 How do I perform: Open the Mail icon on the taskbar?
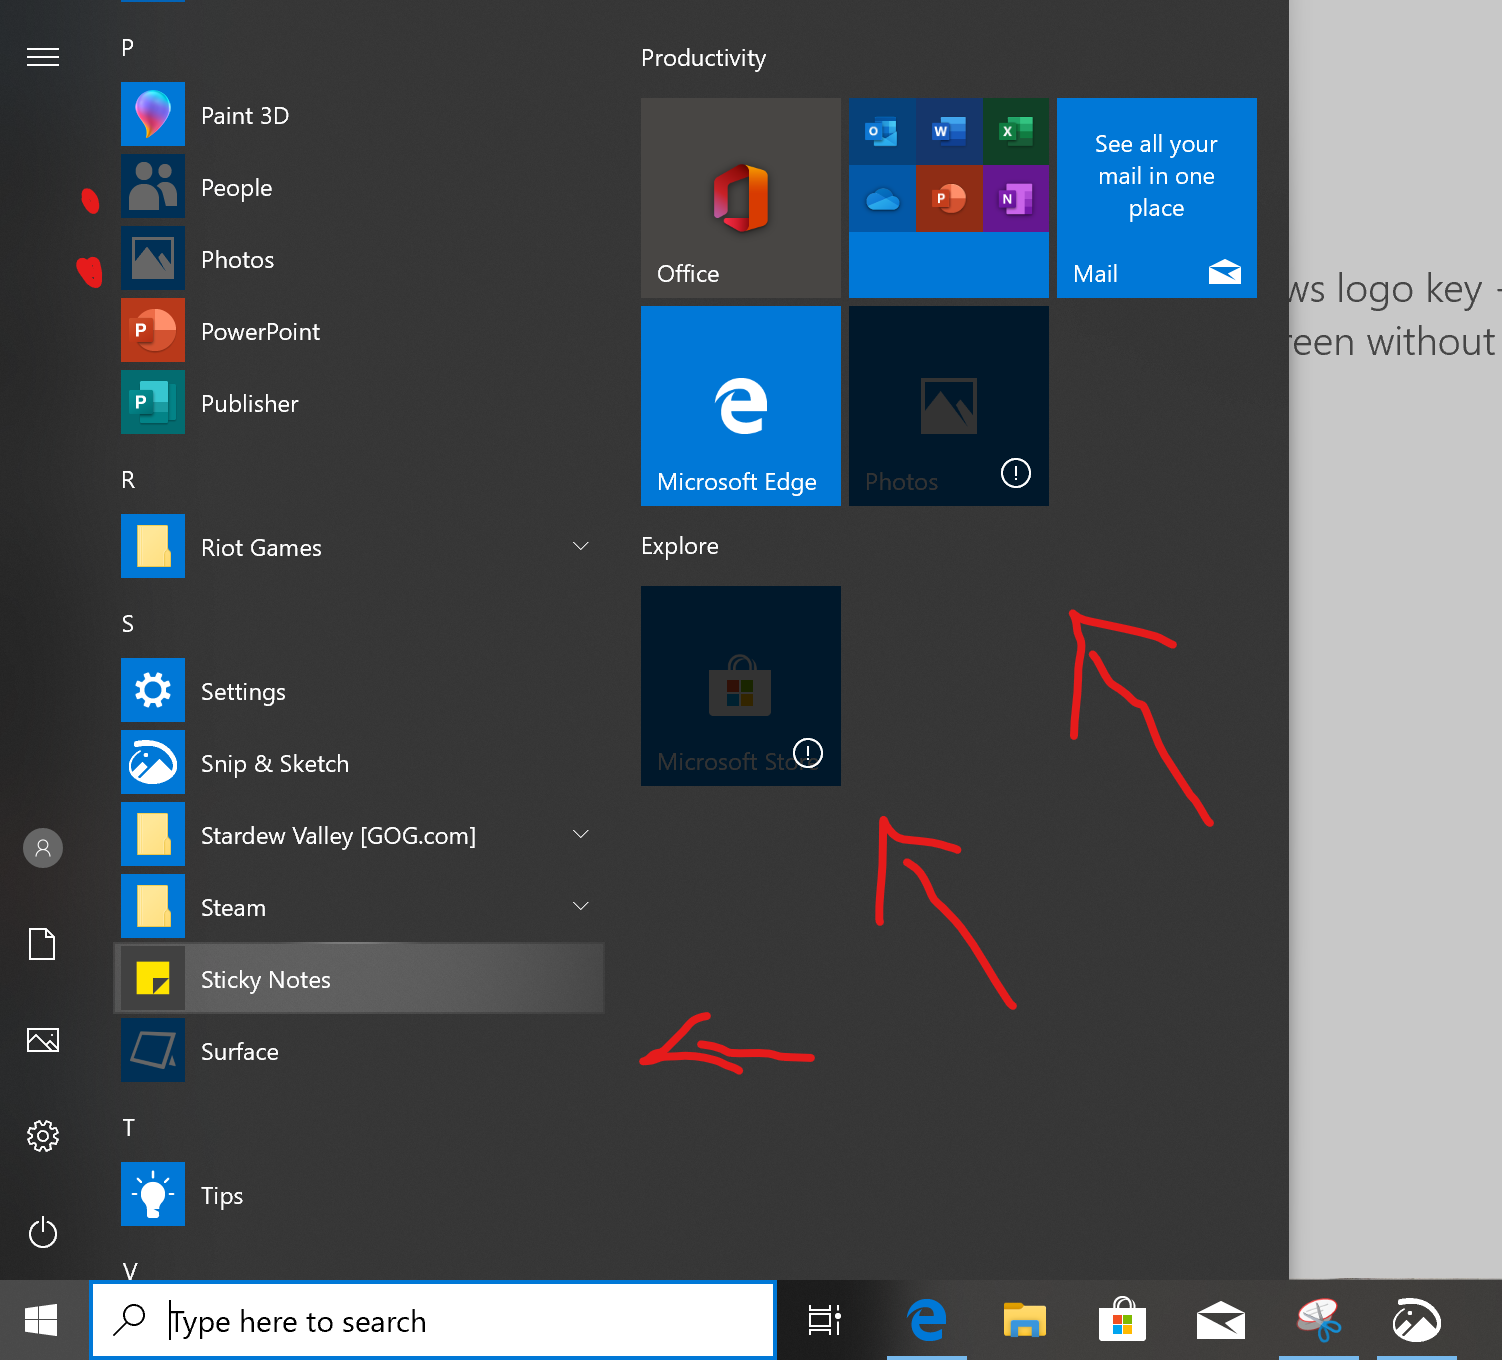(x=1221, y=1320)
